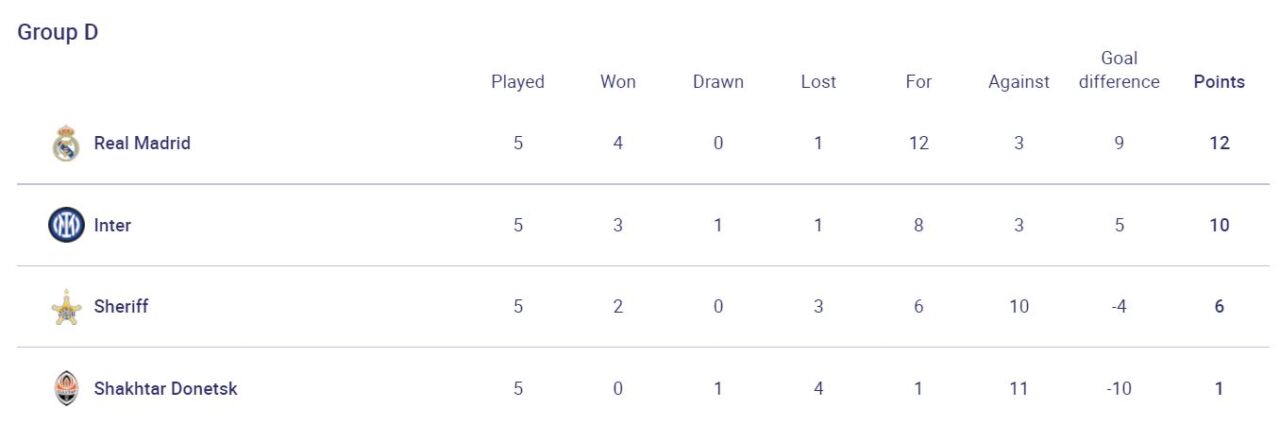Click Real Madrid's 12 points value
The height and width of the screenshot is (442, 1280).
point(1219,143)
